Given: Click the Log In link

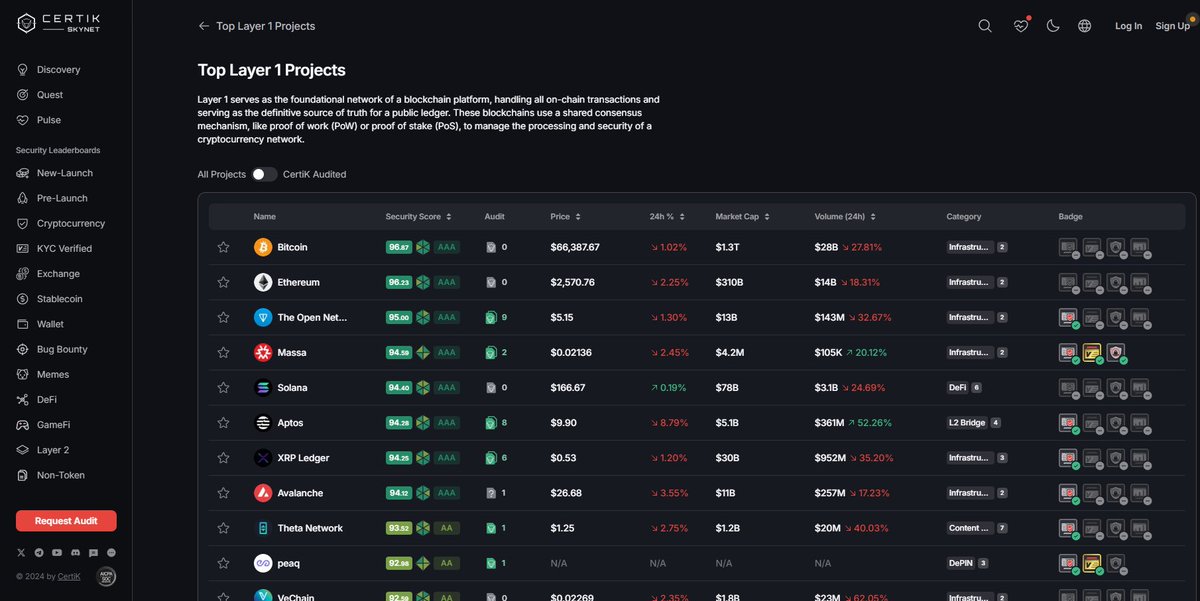Looking at the screenshot, I should pos(1128,26).
